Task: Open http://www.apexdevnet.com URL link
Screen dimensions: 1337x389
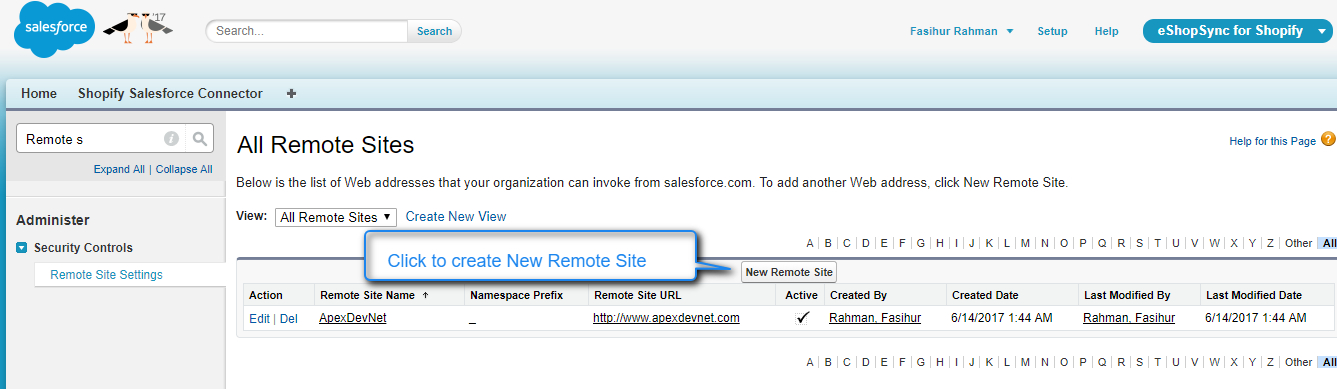Action: tap(666, 318)
